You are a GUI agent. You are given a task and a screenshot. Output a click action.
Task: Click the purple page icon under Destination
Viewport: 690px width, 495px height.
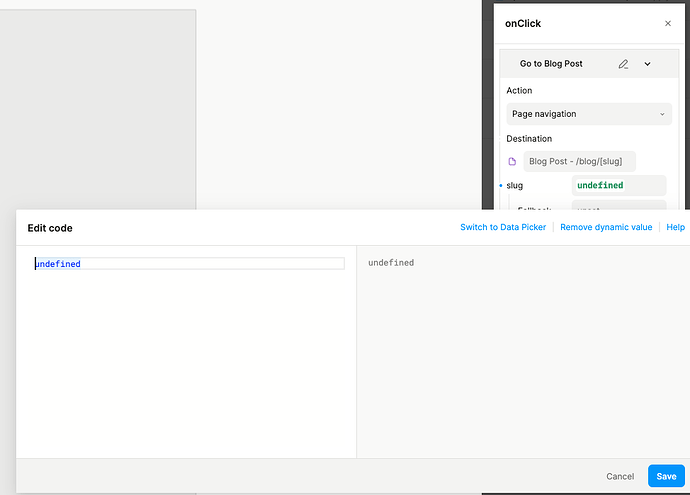pos(512,161)
